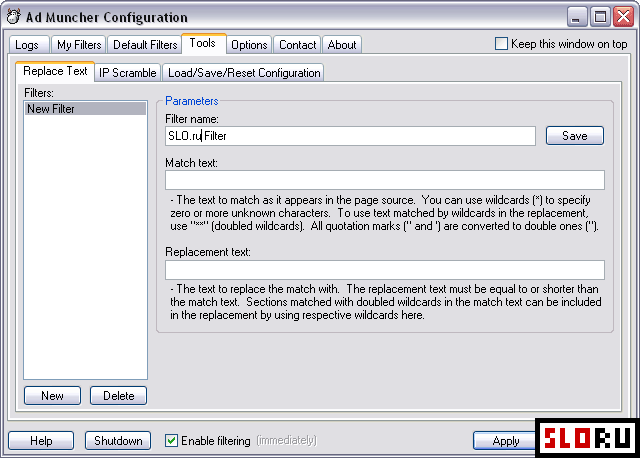Apply the configuration changes
The image size is (640, 458).
coord(505,441)
